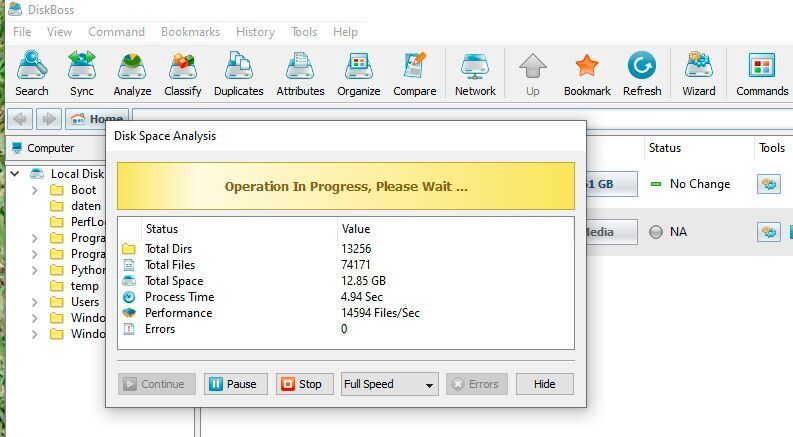
Task: Open the Commands panel
Action: pyautogui.click(x=762, y=74)
